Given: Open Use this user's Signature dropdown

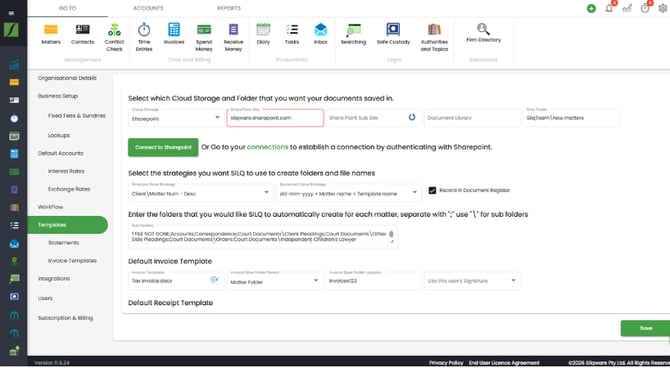Looking at the screenshot, I should coord(472,281).
